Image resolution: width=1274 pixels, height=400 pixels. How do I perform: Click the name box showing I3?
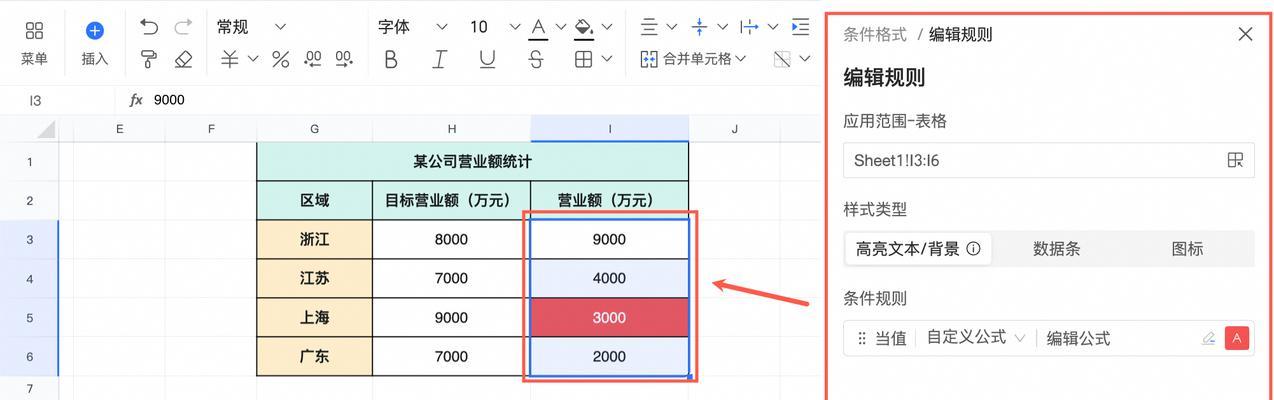(x=57, y=100)
